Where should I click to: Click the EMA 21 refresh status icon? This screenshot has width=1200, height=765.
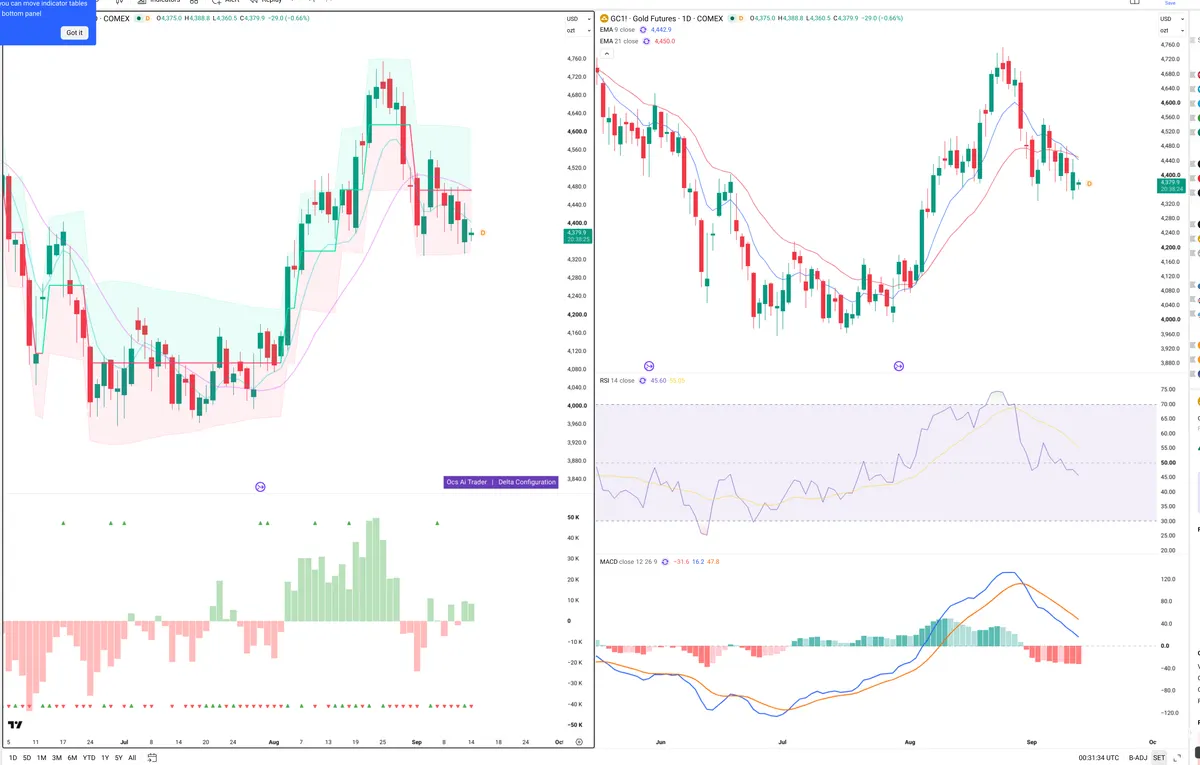click(x=646, y=41)
